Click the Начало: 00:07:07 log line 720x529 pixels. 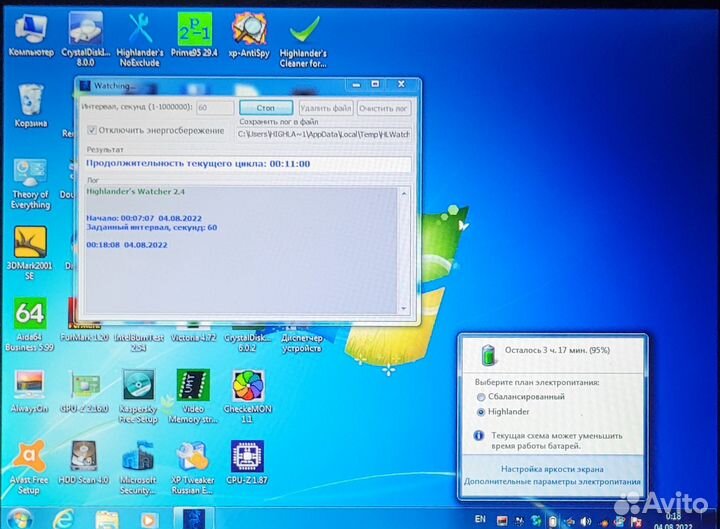[144, 218]
